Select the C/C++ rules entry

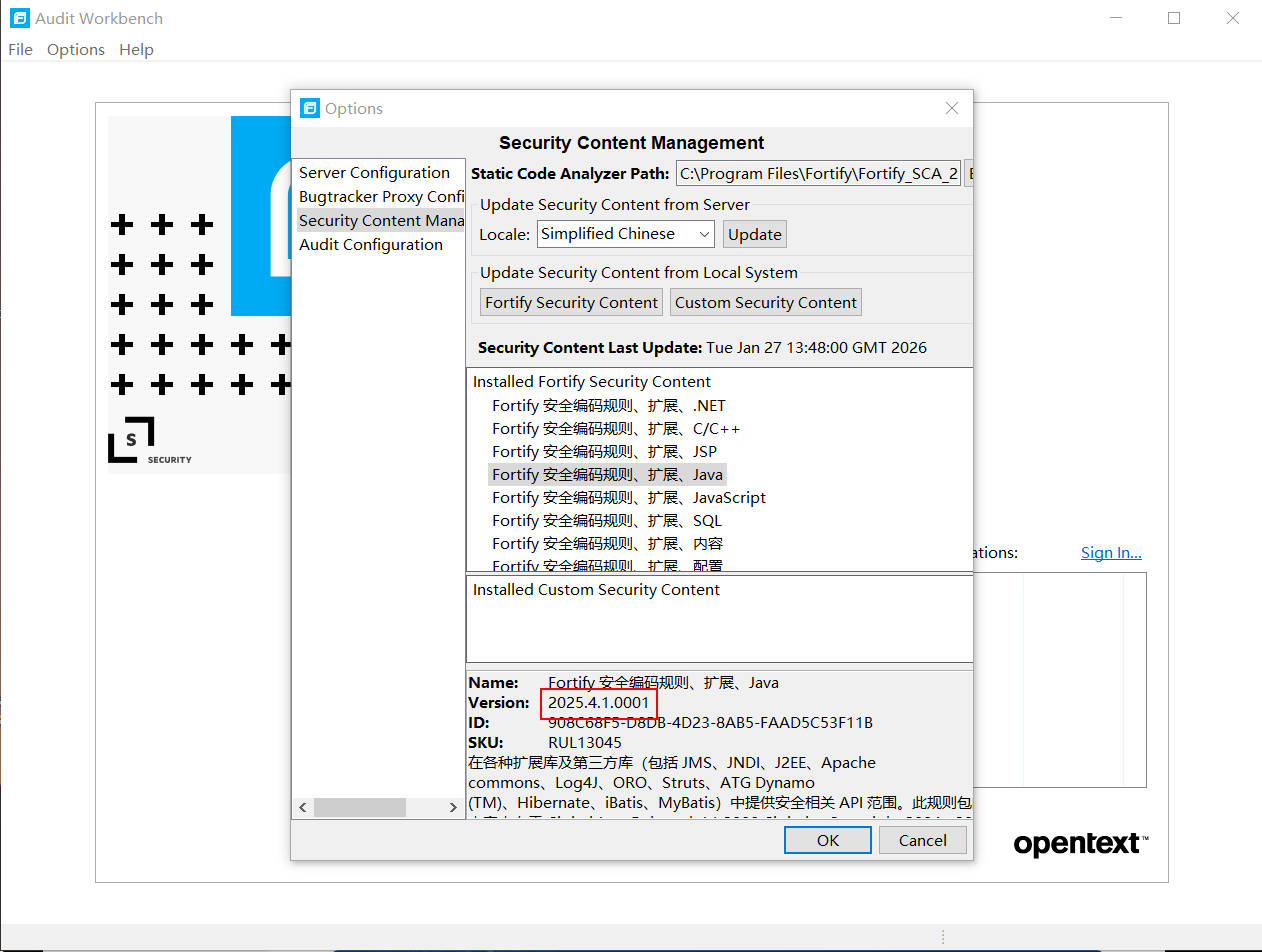616,428
